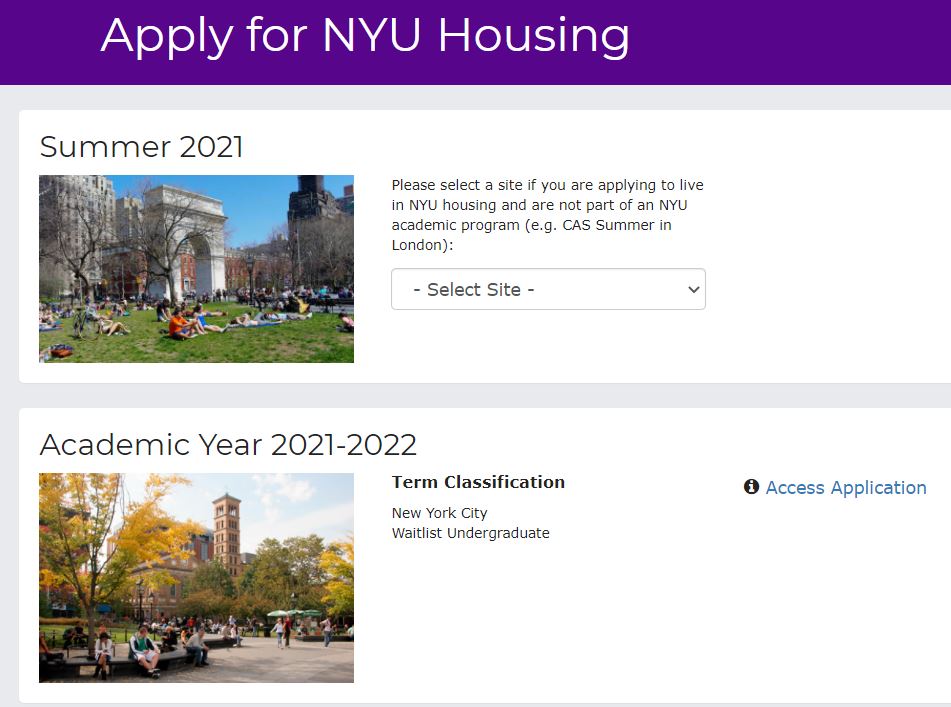Click the chevron arrow in the Select Site box
The height and width of the screenshot is (707, 951).
(694, 290)
